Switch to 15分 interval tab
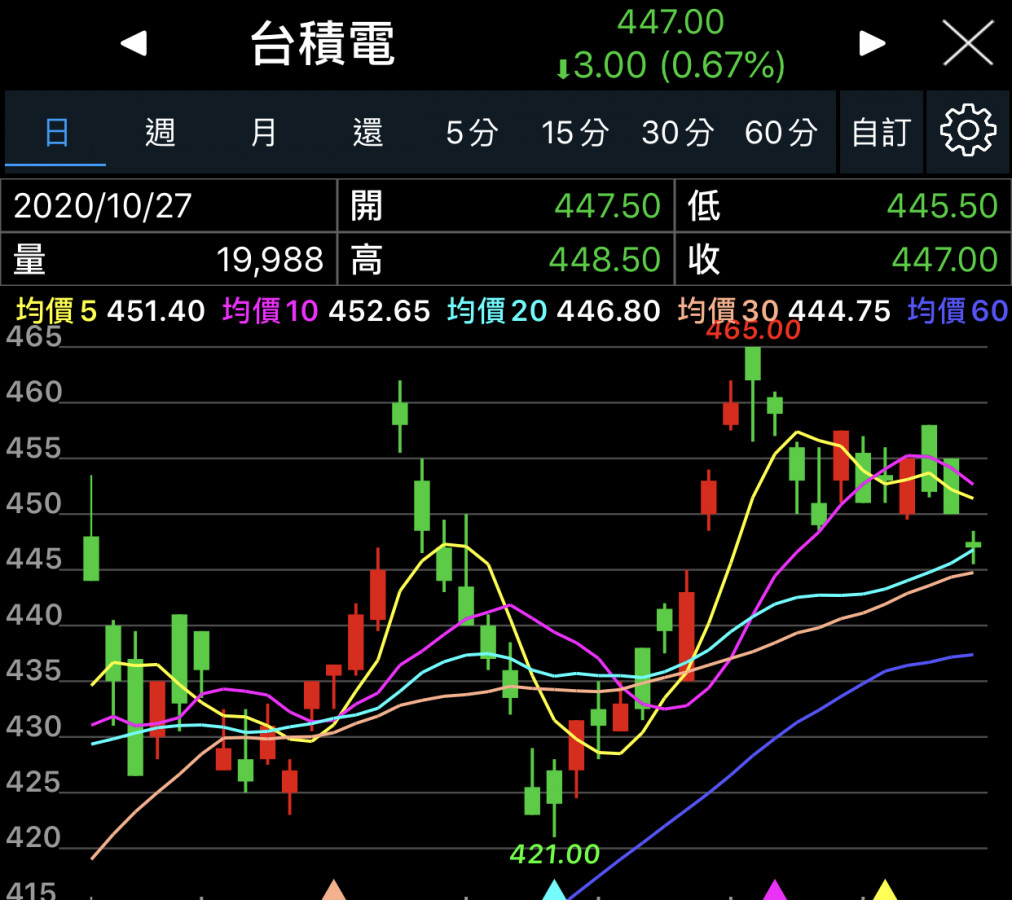The width and height of the screenshot is (1012, 900). (574, 132)
